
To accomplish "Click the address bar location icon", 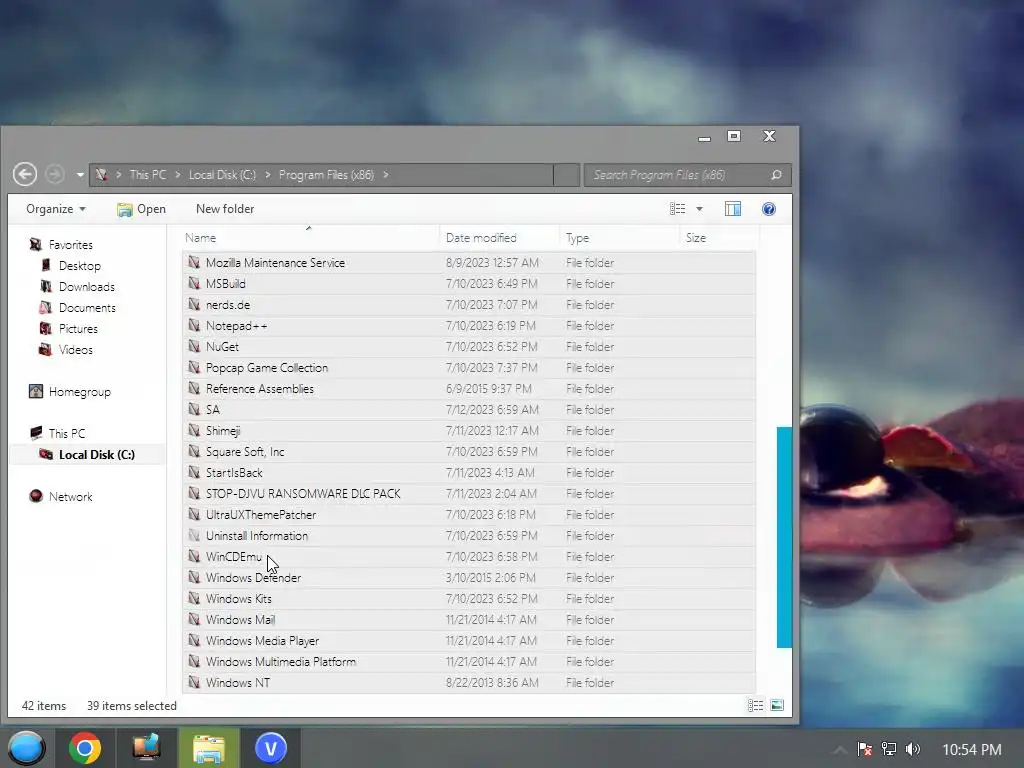I will tap(101, 174).
